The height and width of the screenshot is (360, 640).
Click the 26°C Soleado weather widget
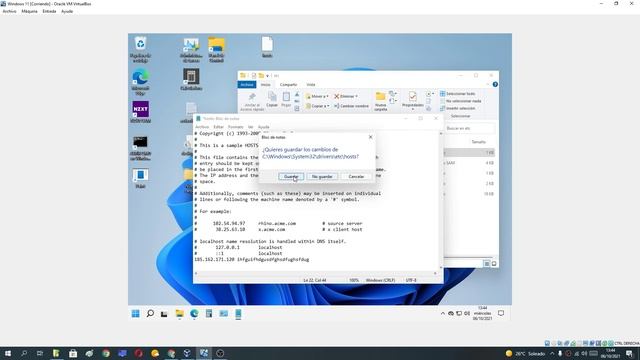[x=525, y=353]
